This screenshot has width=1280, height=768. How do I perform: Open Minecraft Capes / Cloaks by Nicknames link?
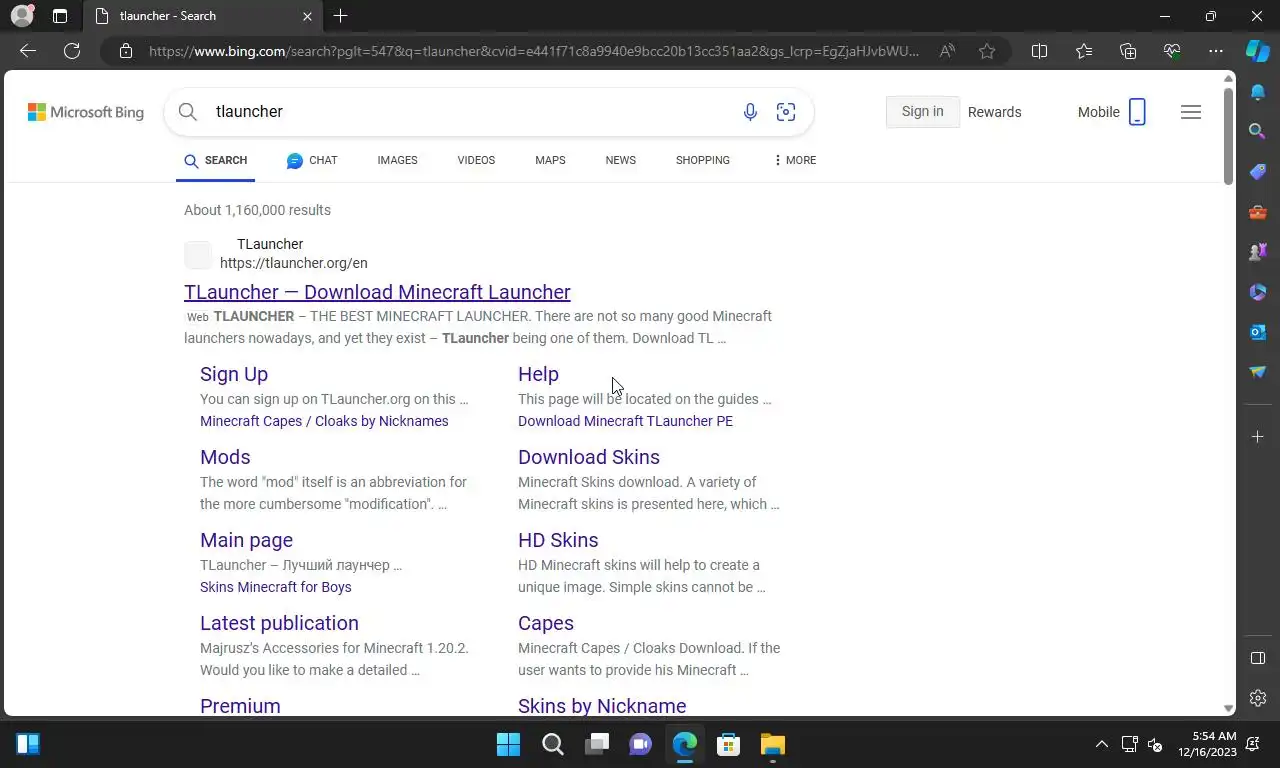pos(324,421)
